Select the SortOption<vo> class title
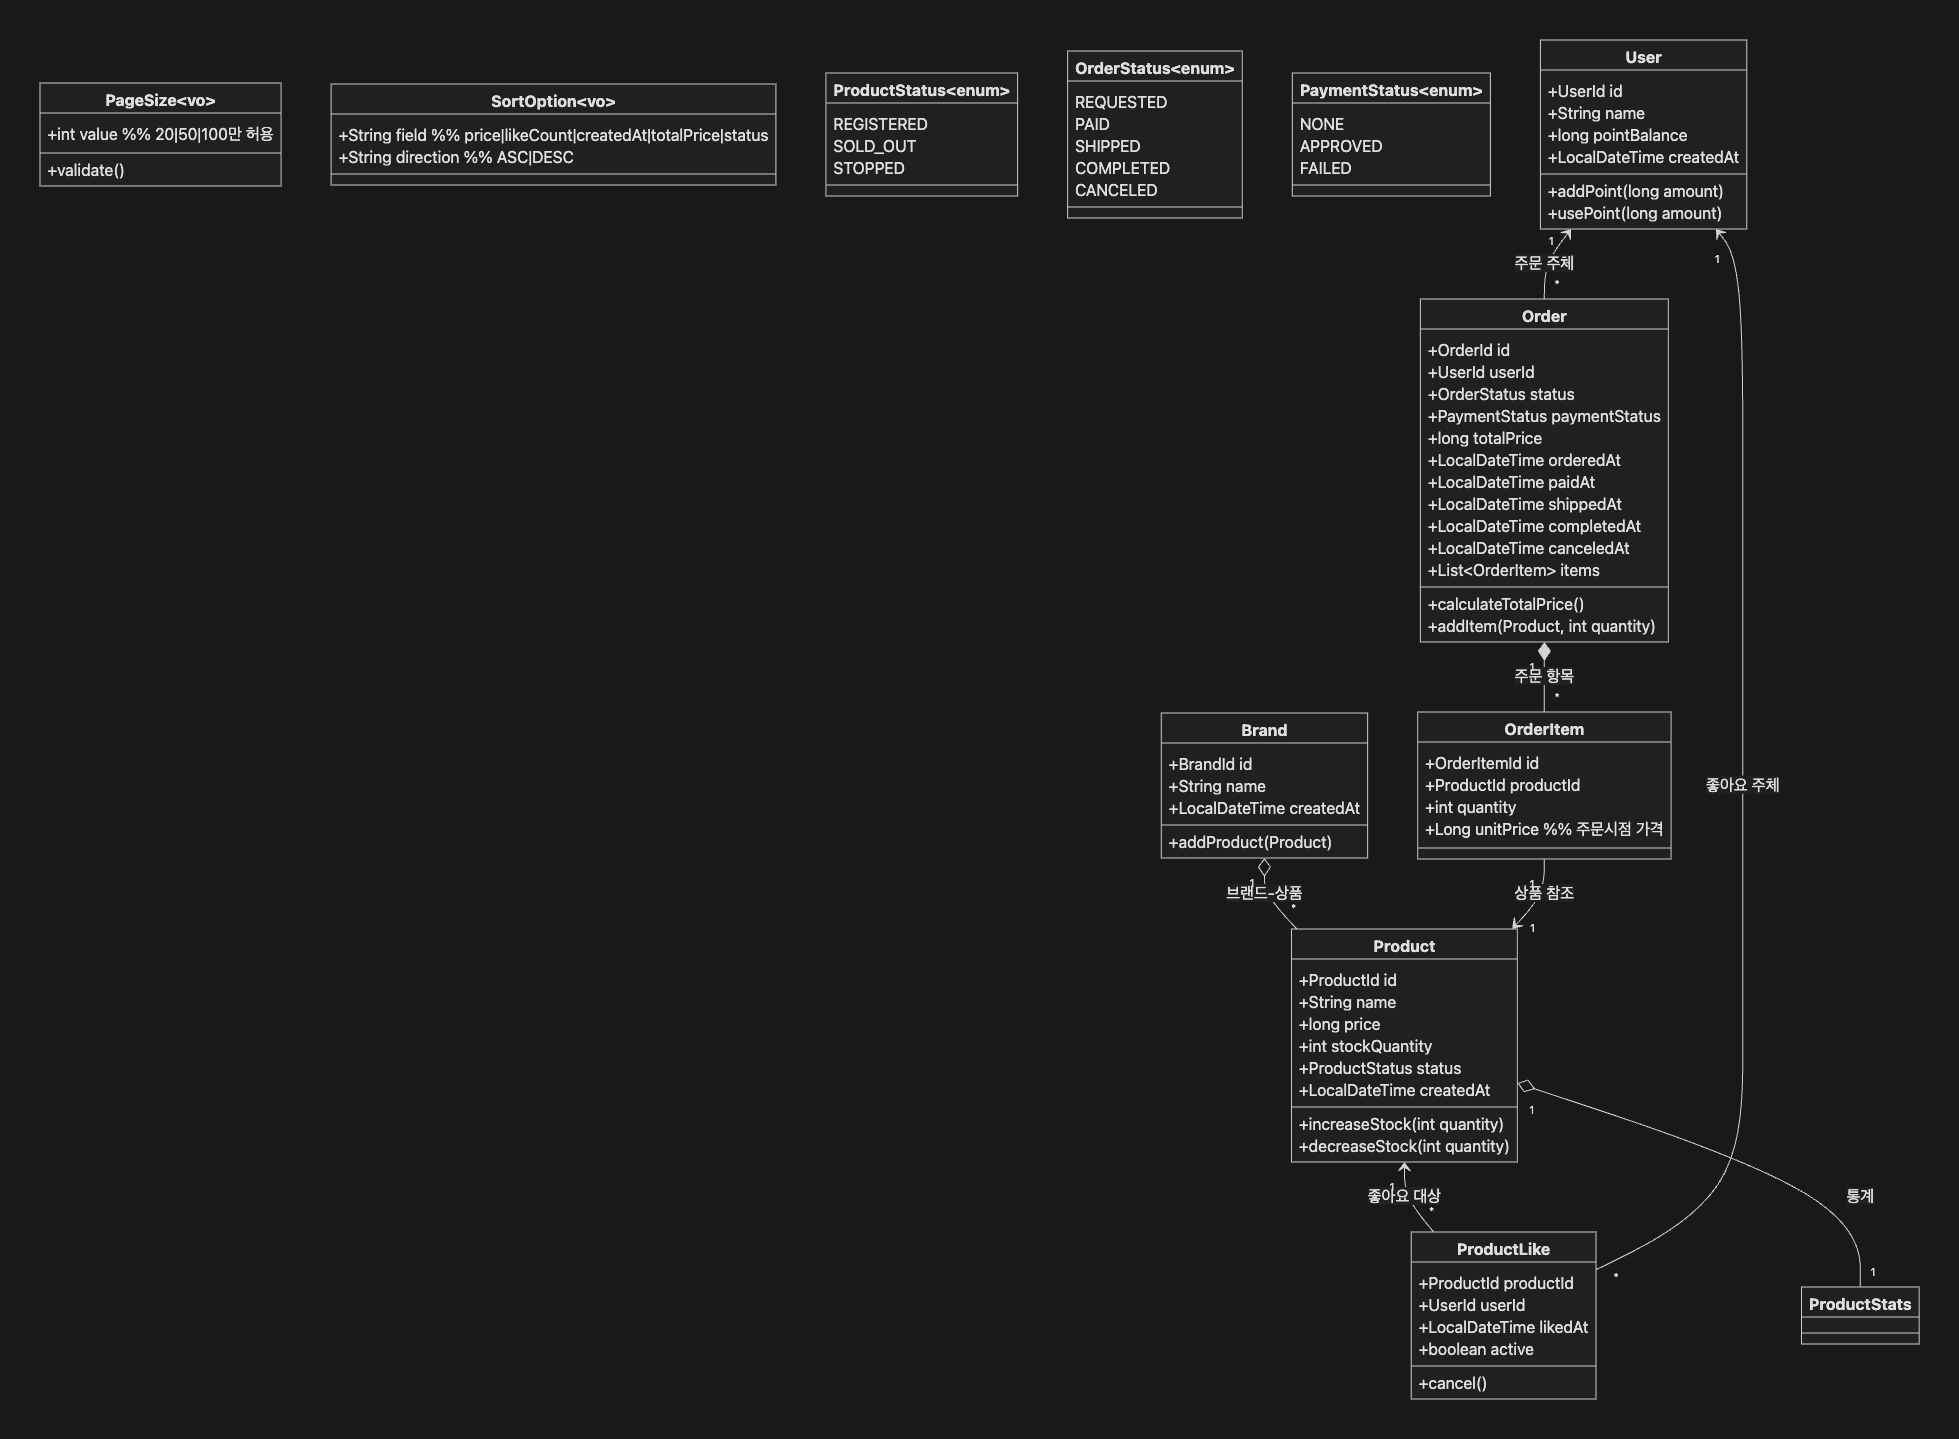 (x=553, y=101)
